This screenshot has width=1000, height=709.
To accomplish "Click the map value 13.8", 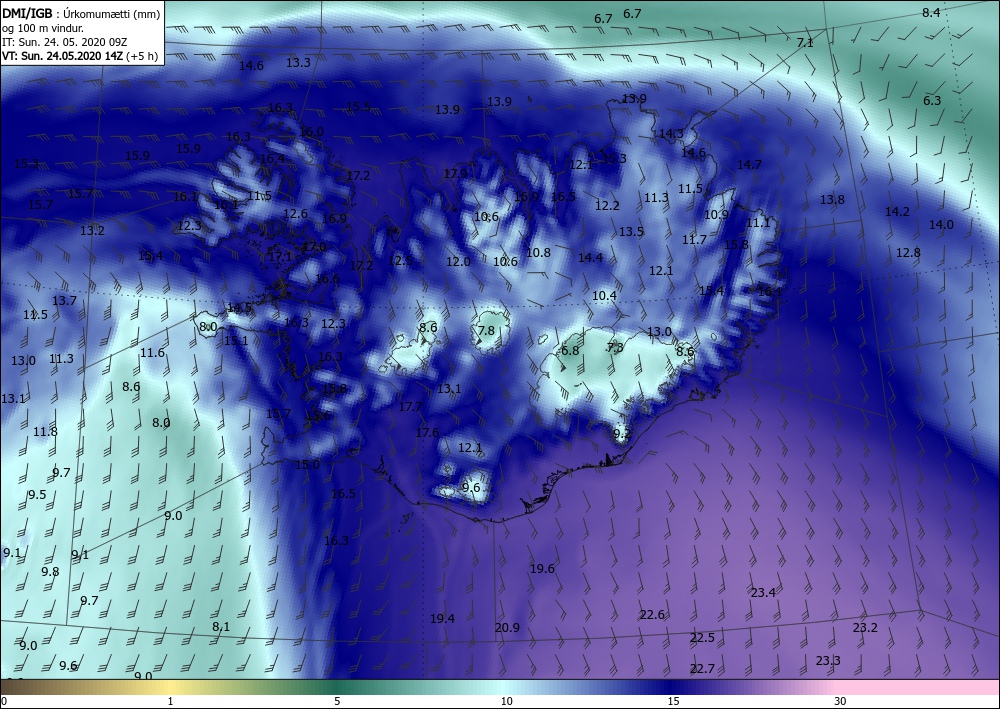I will [832, 200].
